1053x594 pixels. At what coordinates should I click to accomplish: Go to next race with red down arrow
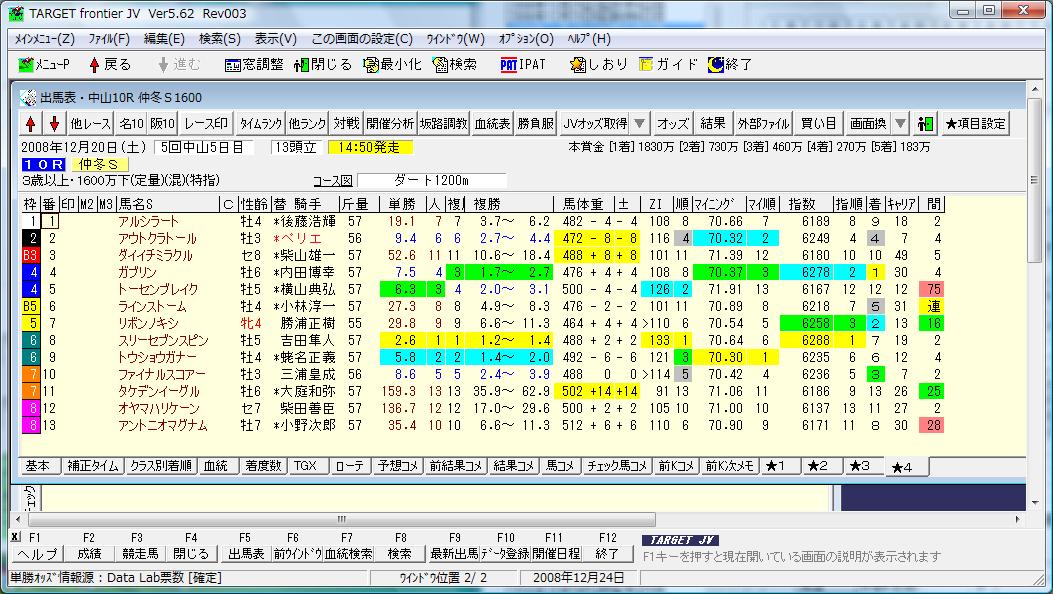55,123
